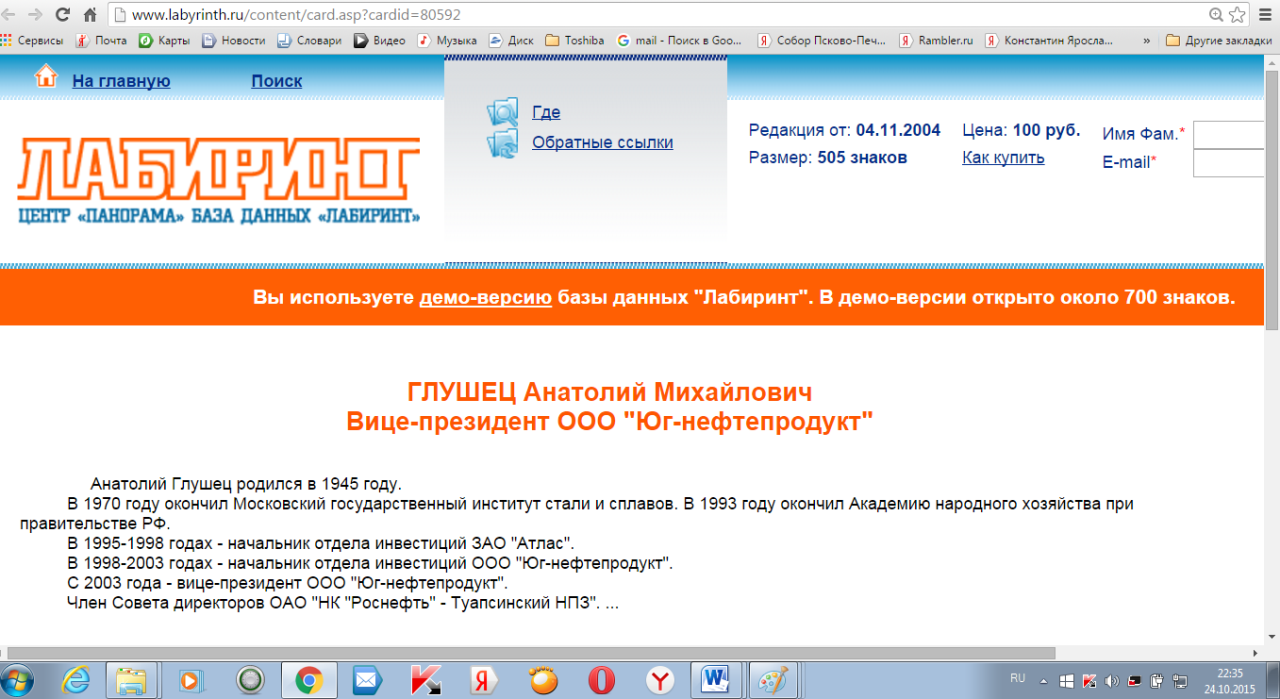Open the Другие закладки folder
Screen dimensions: 1280x699
click(x=1219, y=41)
